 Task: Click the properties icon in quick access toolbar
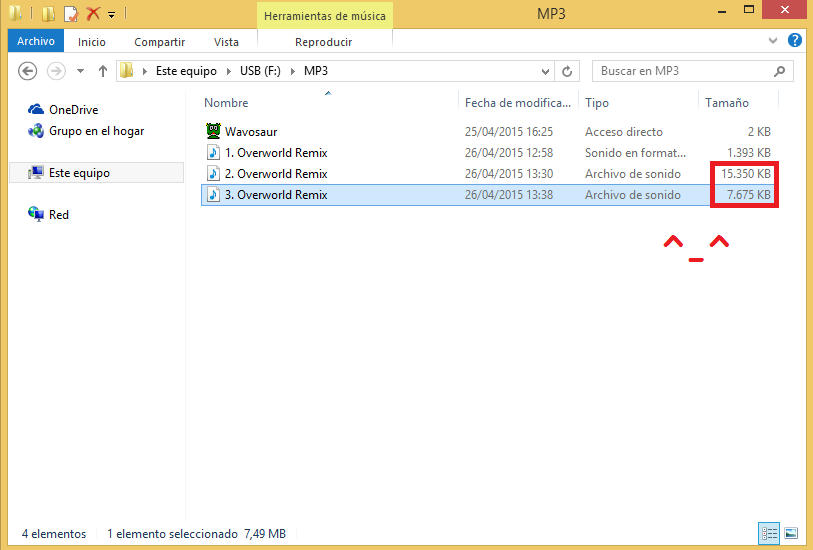pyautogui.click(x=70, y=14)
